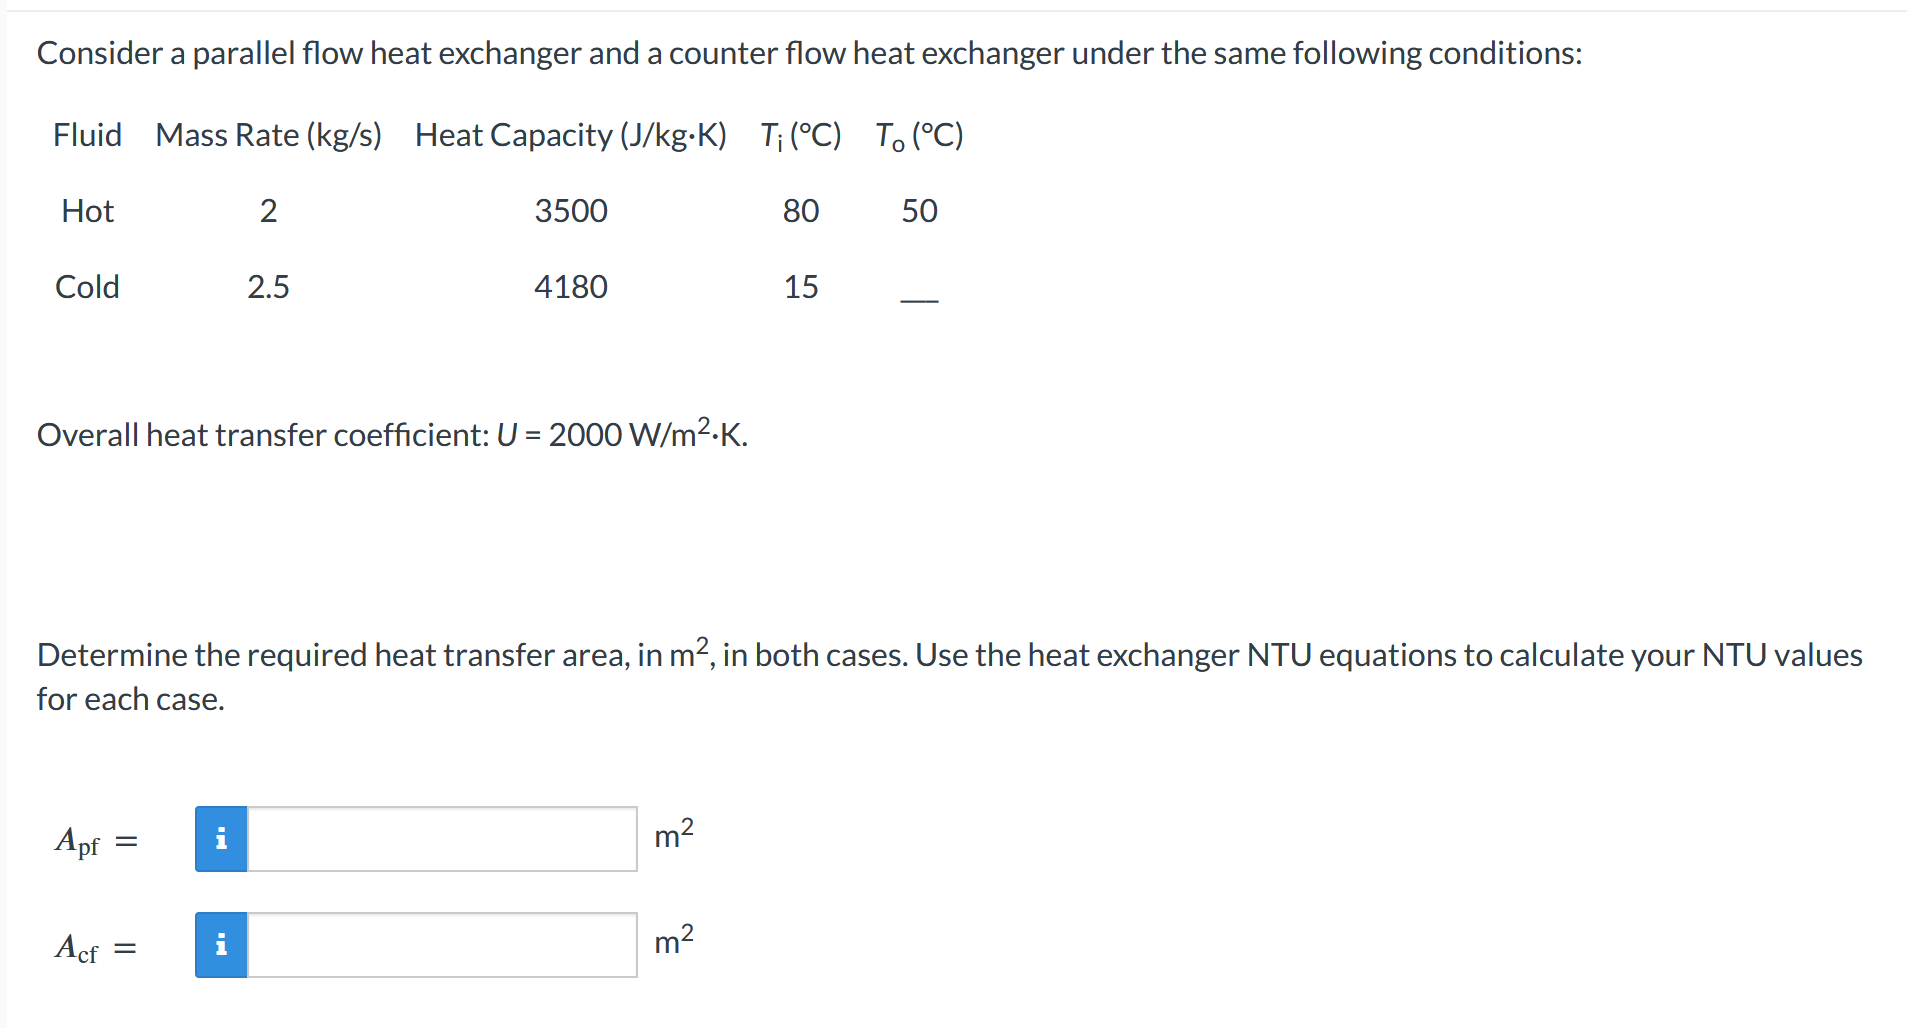This screenshot has height=1028, width=1907.
Task: Click the value 3500 in the table
Action: tap(570, 210)
